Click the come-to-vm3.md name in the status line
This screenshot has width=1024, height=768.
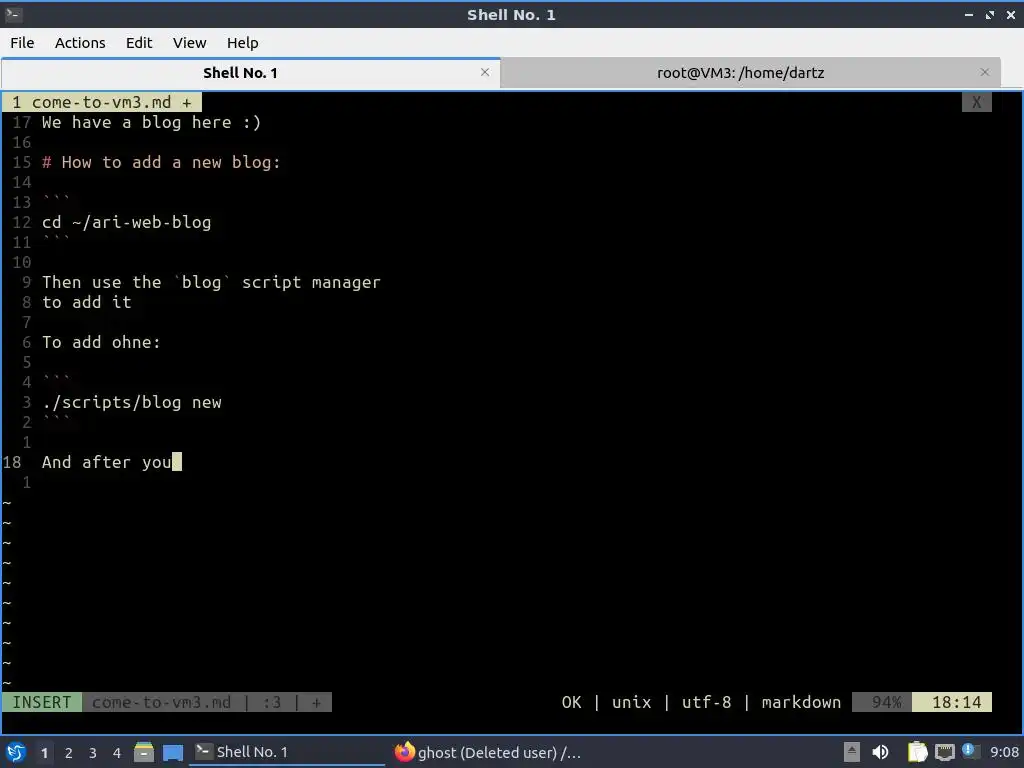(161, 702)
